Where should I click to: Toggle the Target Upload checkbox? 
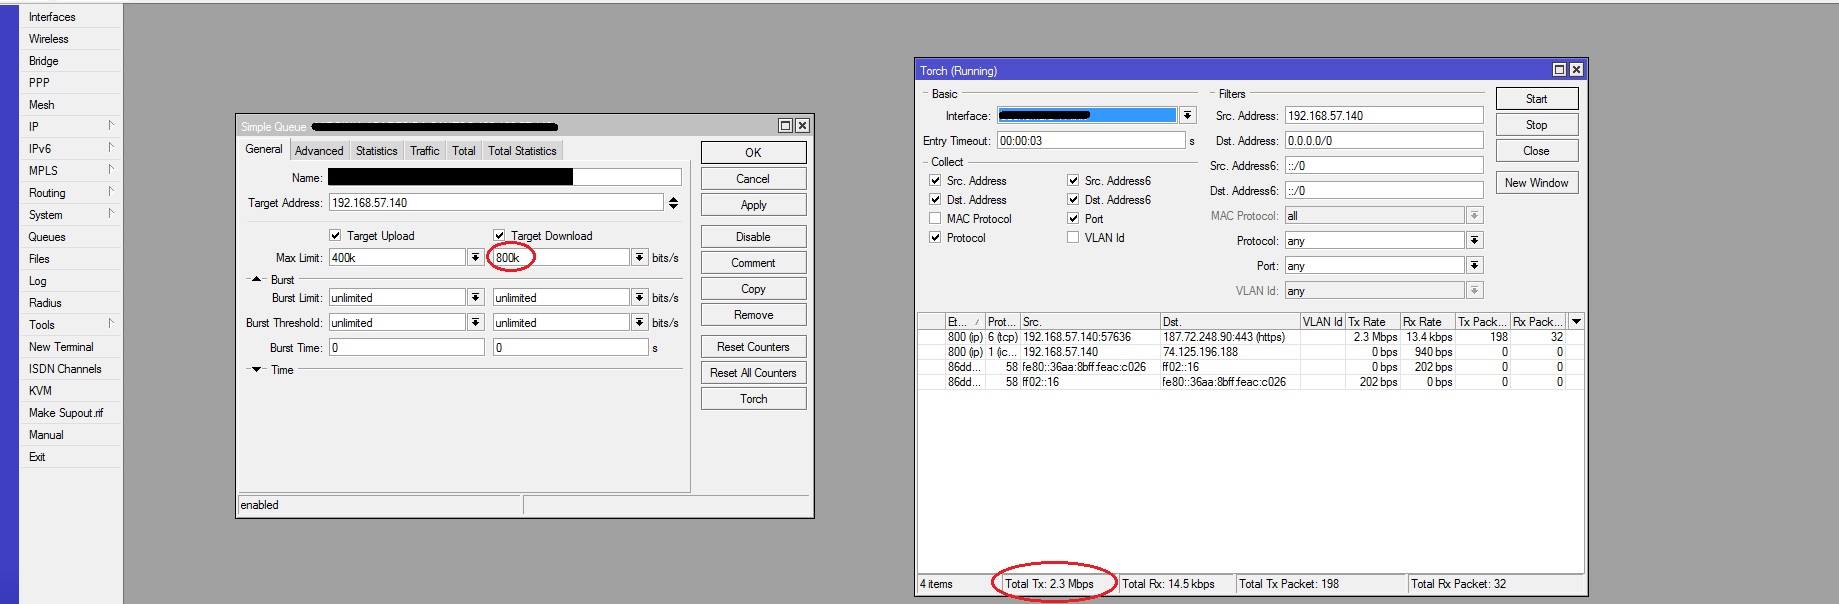coord(335,236)
